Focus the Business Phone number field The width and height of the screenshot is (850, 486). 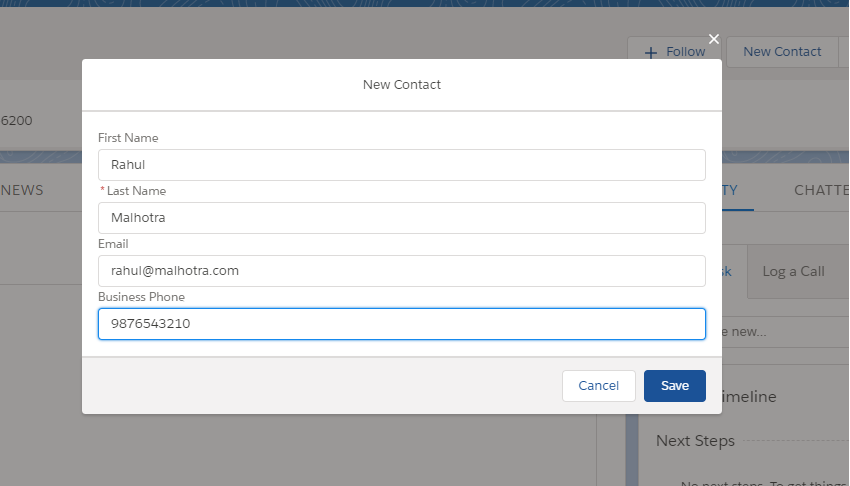click(x=402, y=324)
